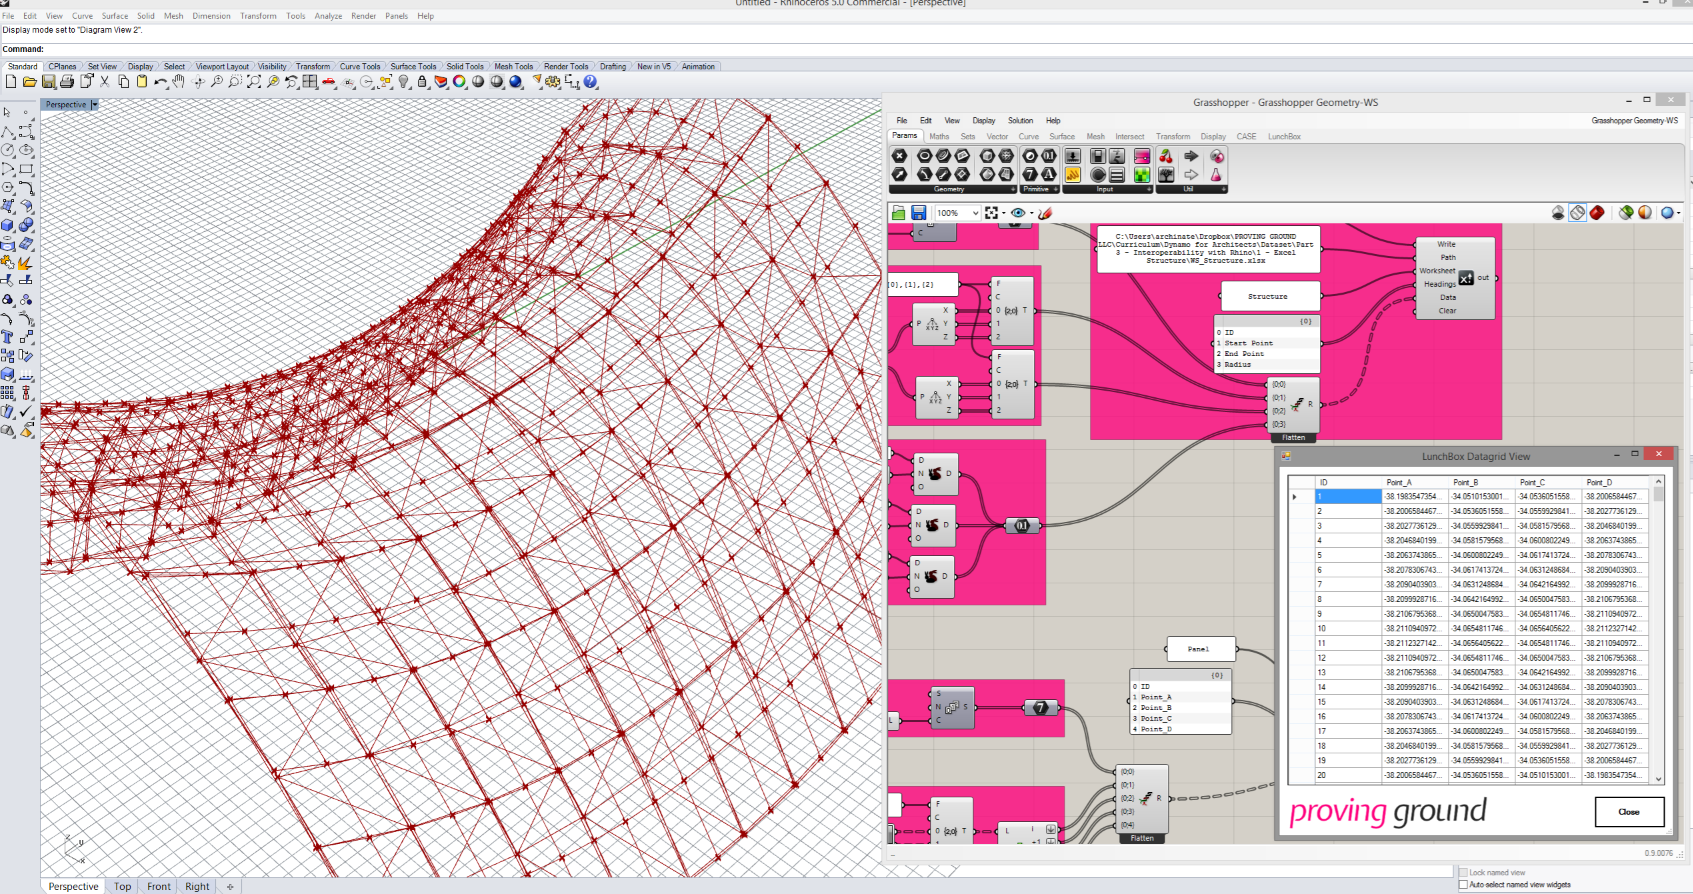Toggle Auto select named view widgets checkbox
Screen dimensions: 1693x894
[1464, 884]
